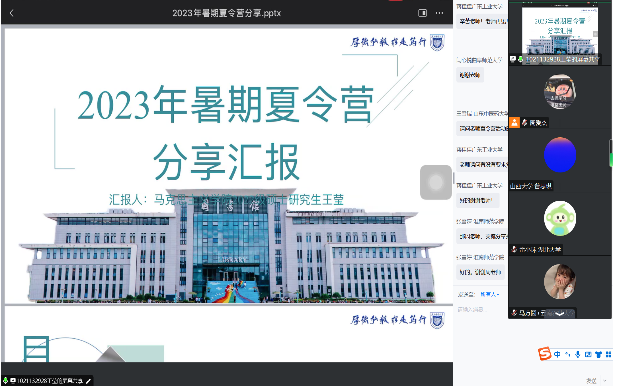Open the split view icon beside the file title

click(x=422, y=13)
